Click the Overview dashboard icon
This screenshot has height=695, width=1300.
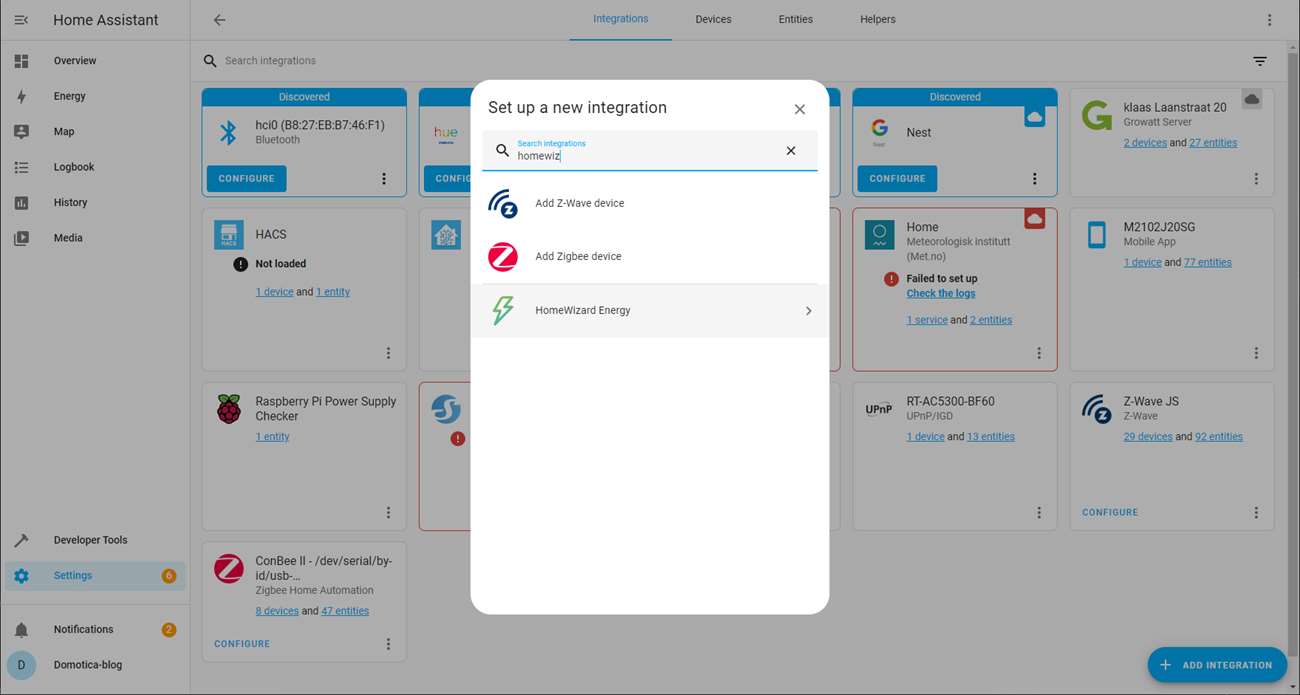[x=21, y=61]
